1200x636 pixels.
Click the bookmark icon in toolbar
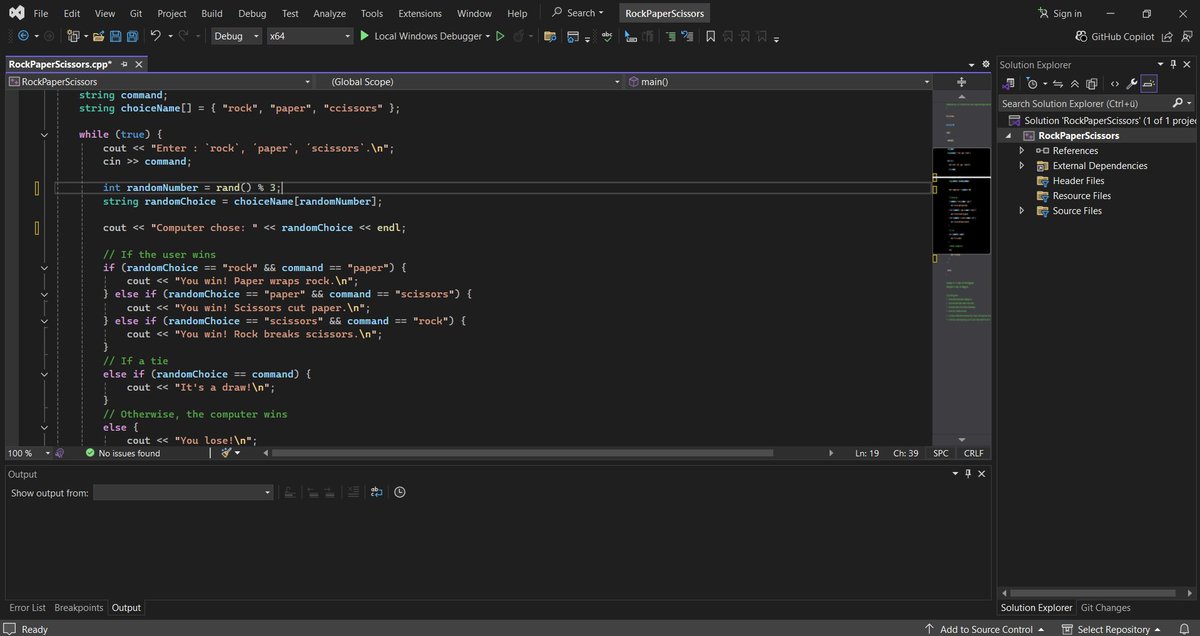710,36
